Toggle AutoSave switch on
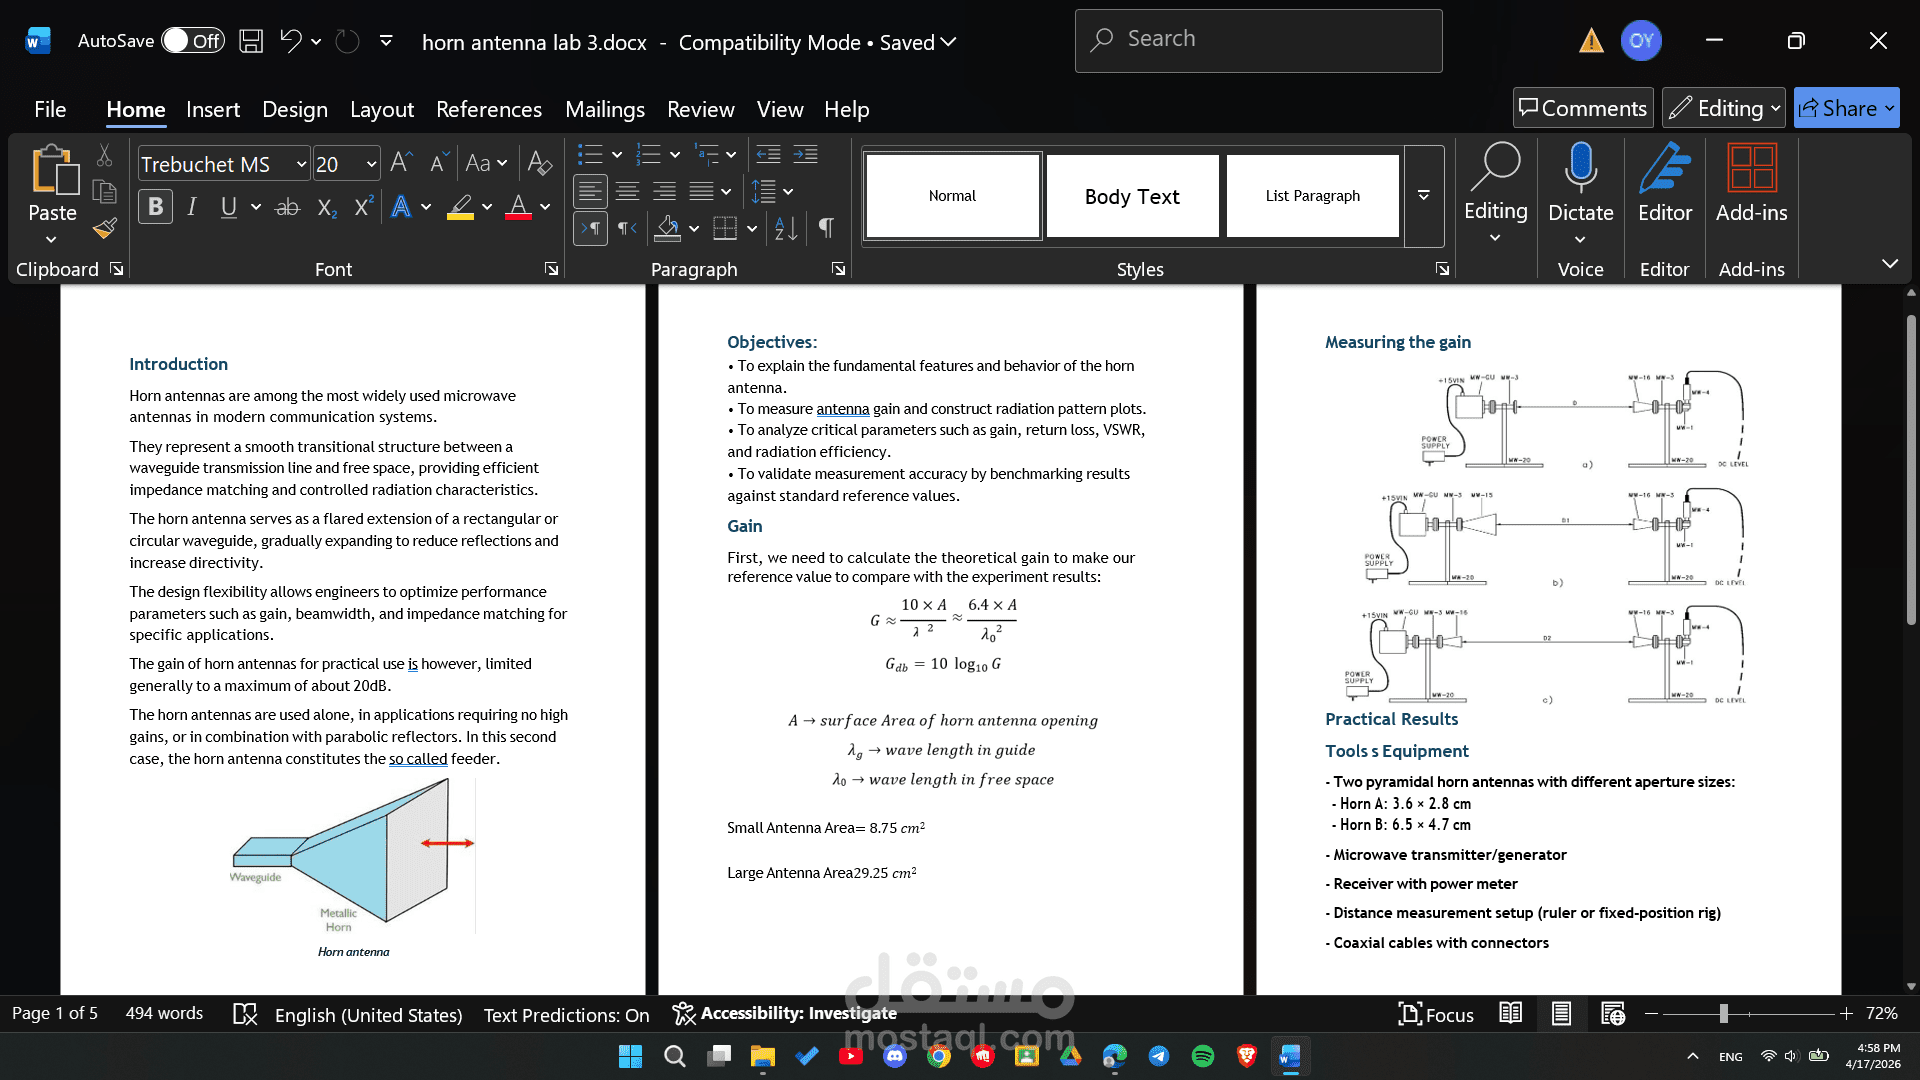The width and height of the screenshot is (1920, 1080). (192, 41)
